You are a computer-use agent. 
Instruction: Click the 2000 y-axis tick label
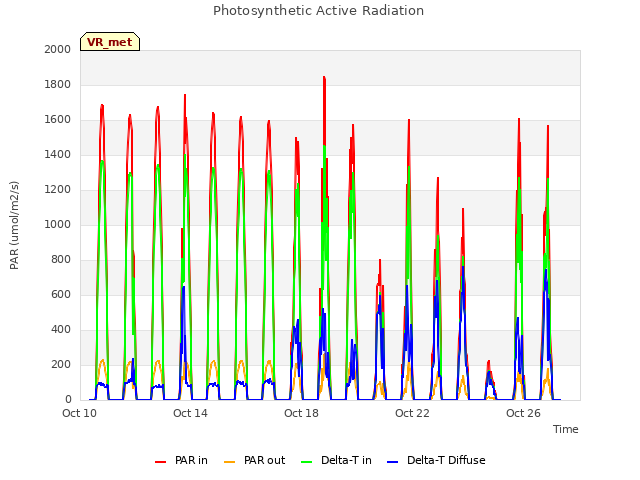(x=58, y=49)
